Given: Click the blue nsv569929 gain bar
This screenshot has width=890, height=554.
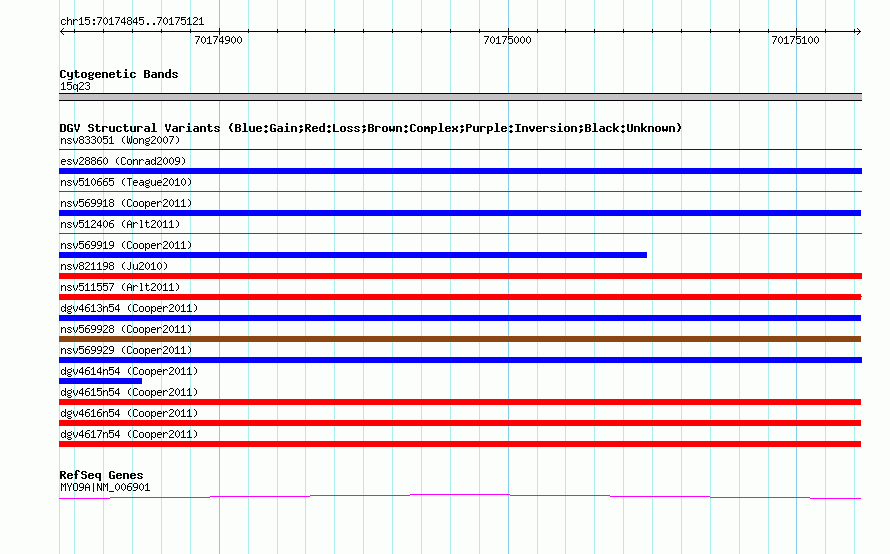Looking at the screenshot, I should click(x=460, y=360).
